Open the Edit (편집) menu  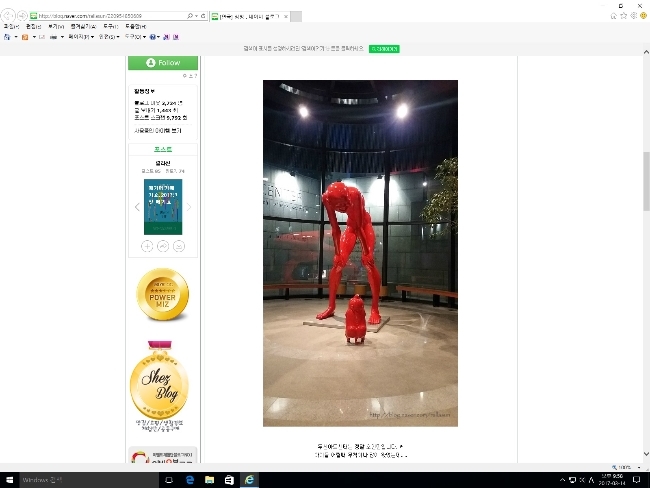click(33, 26)
